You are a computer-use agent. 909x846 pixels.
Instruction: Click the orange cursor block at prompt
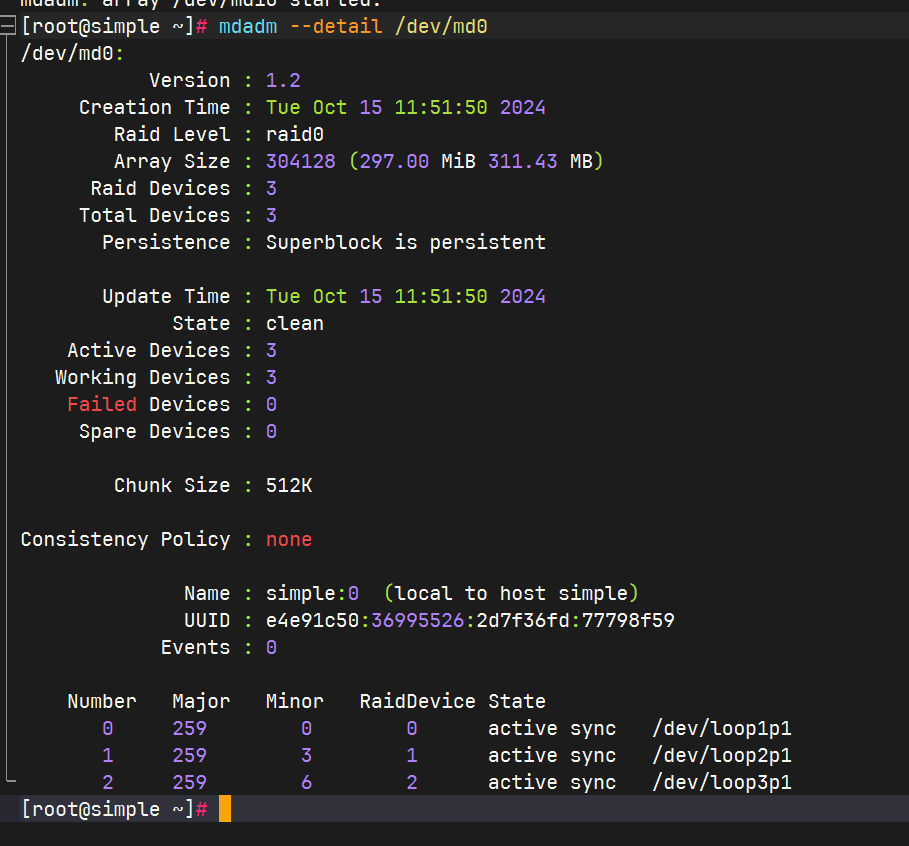224,809
